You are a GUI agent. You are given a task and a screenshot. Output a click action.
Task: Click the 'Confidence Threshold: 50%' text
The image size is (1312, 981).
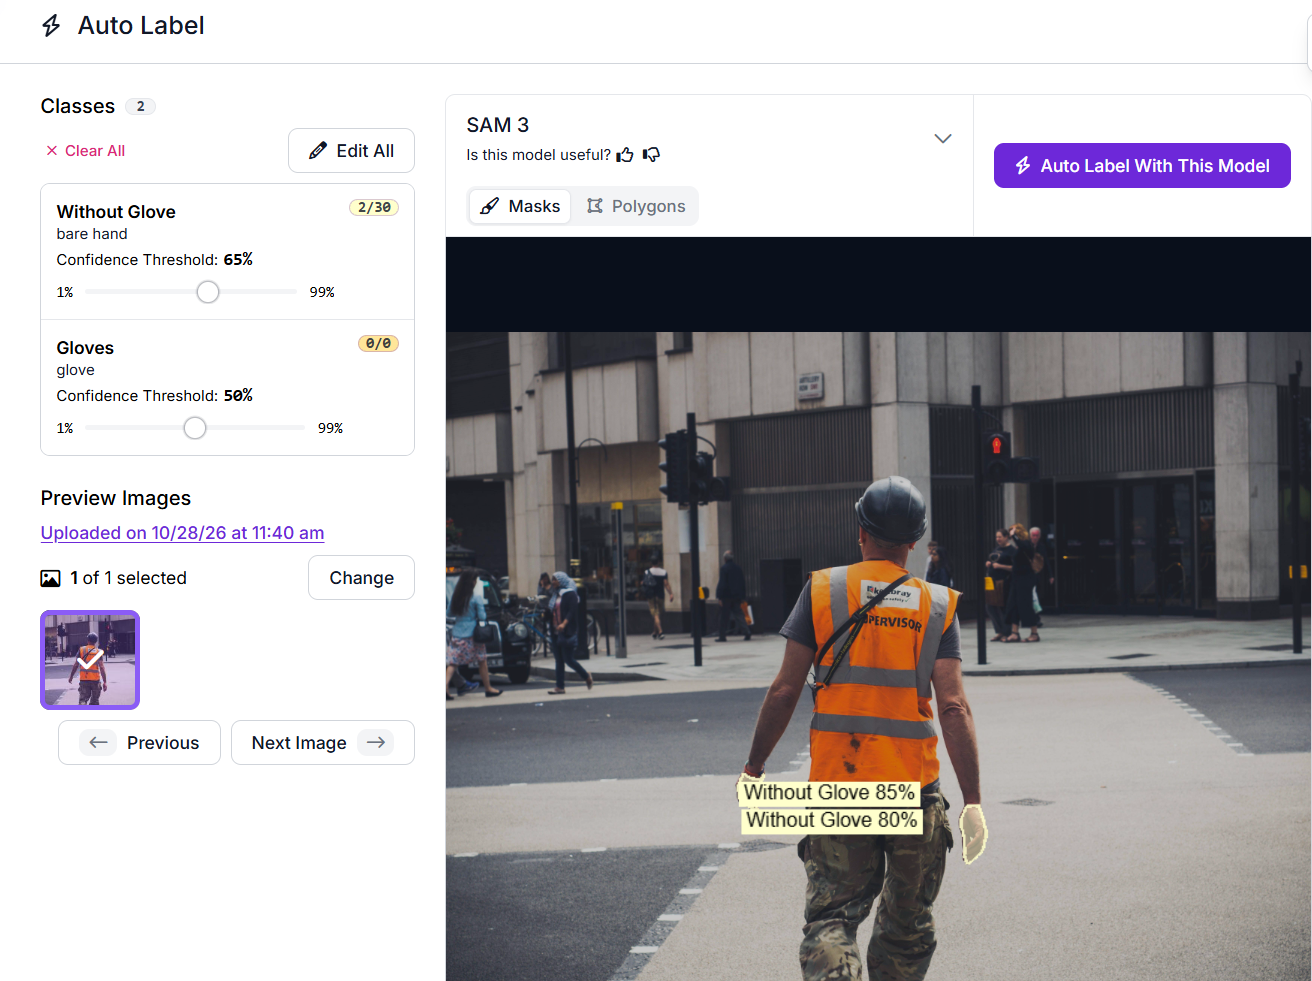155,396
